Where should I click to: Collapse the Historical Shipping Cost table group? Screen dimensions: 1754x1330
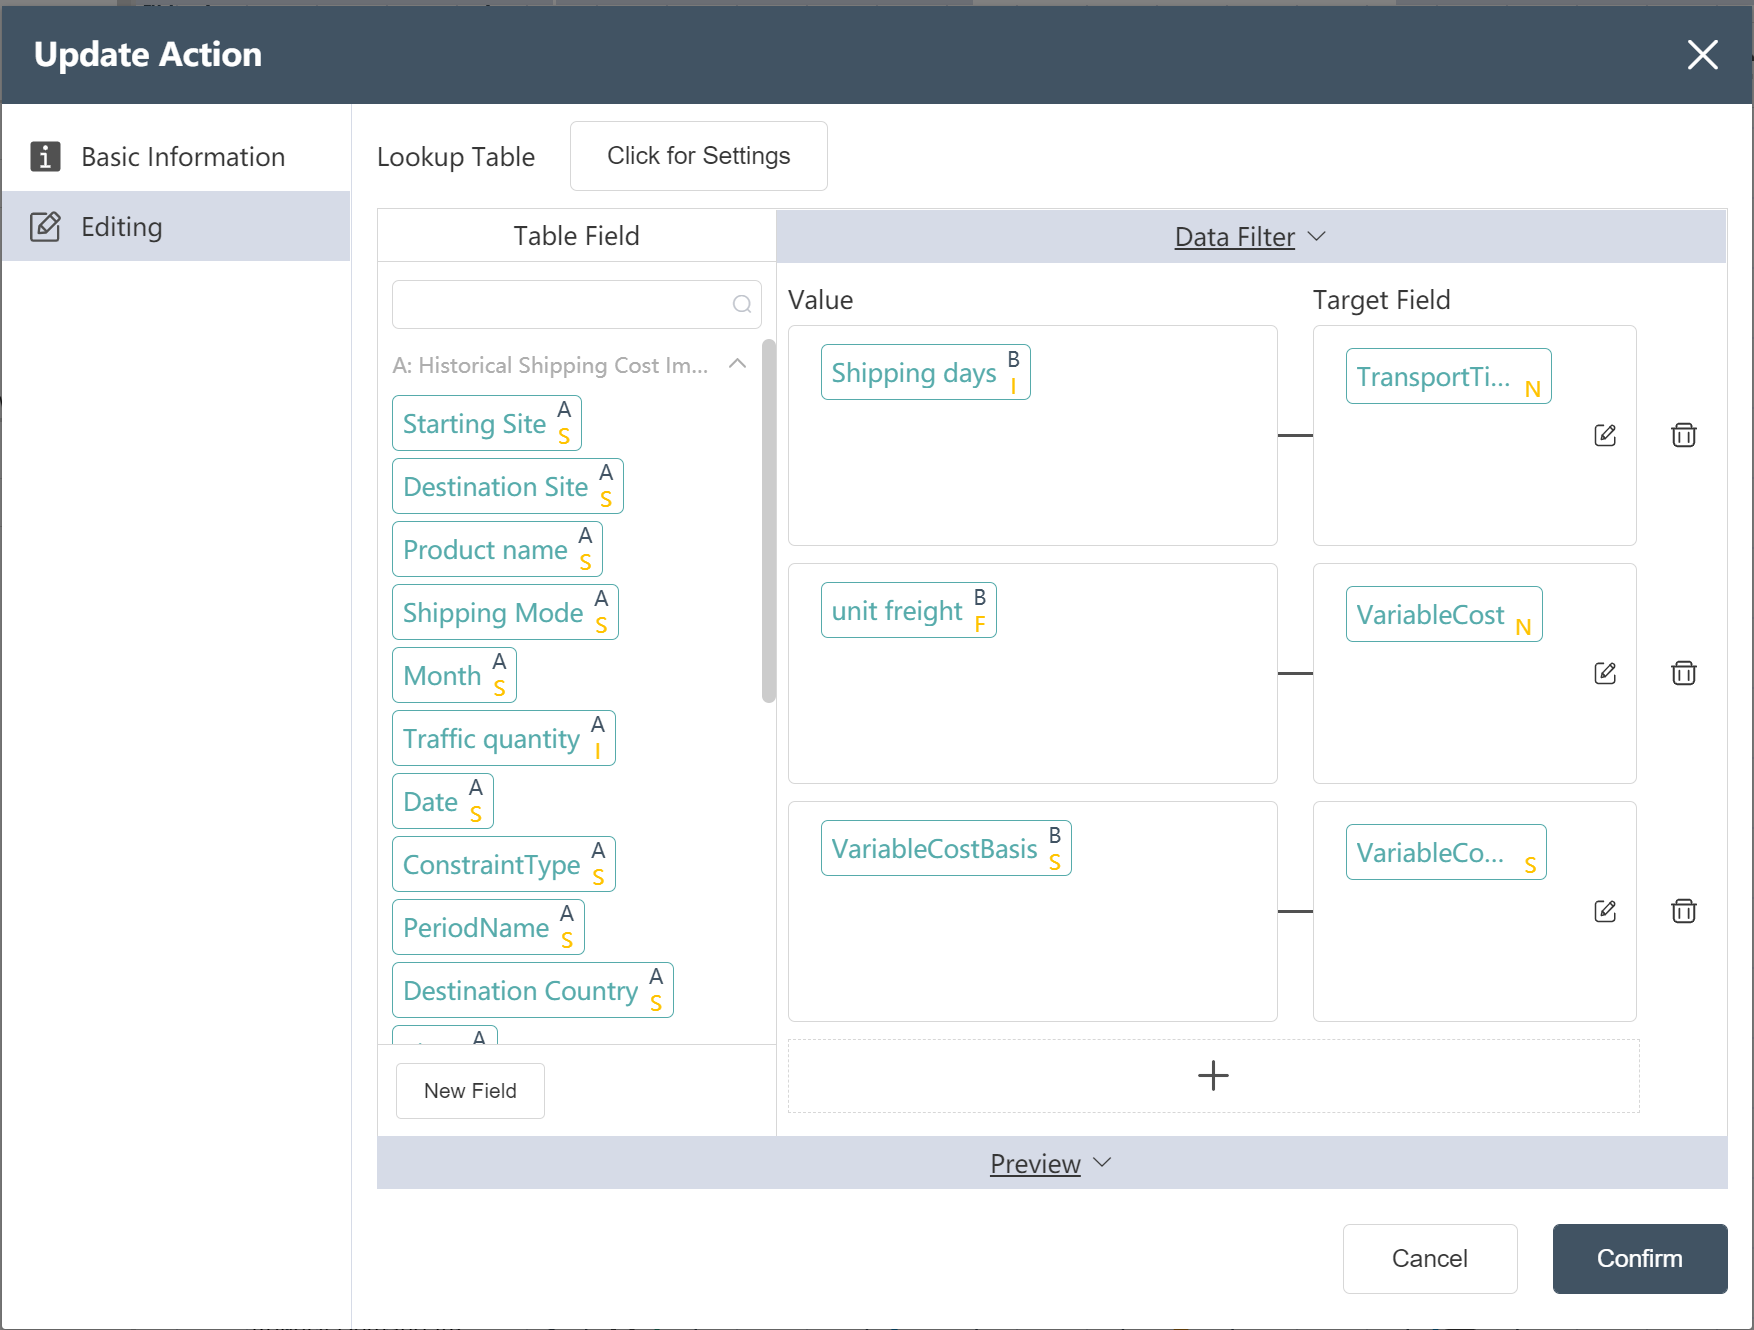[x=738, y=364]
